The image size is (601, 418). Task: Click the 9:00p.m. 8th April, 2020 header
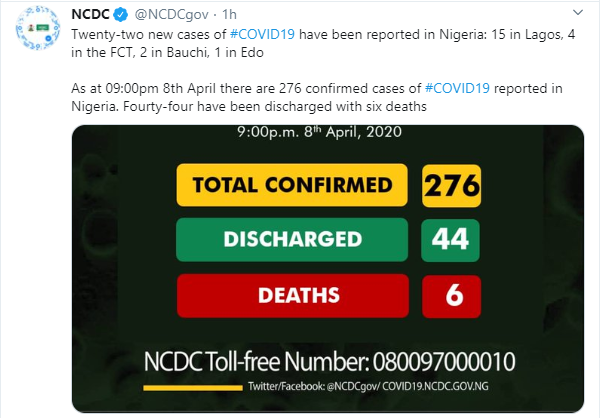[319, 132]
